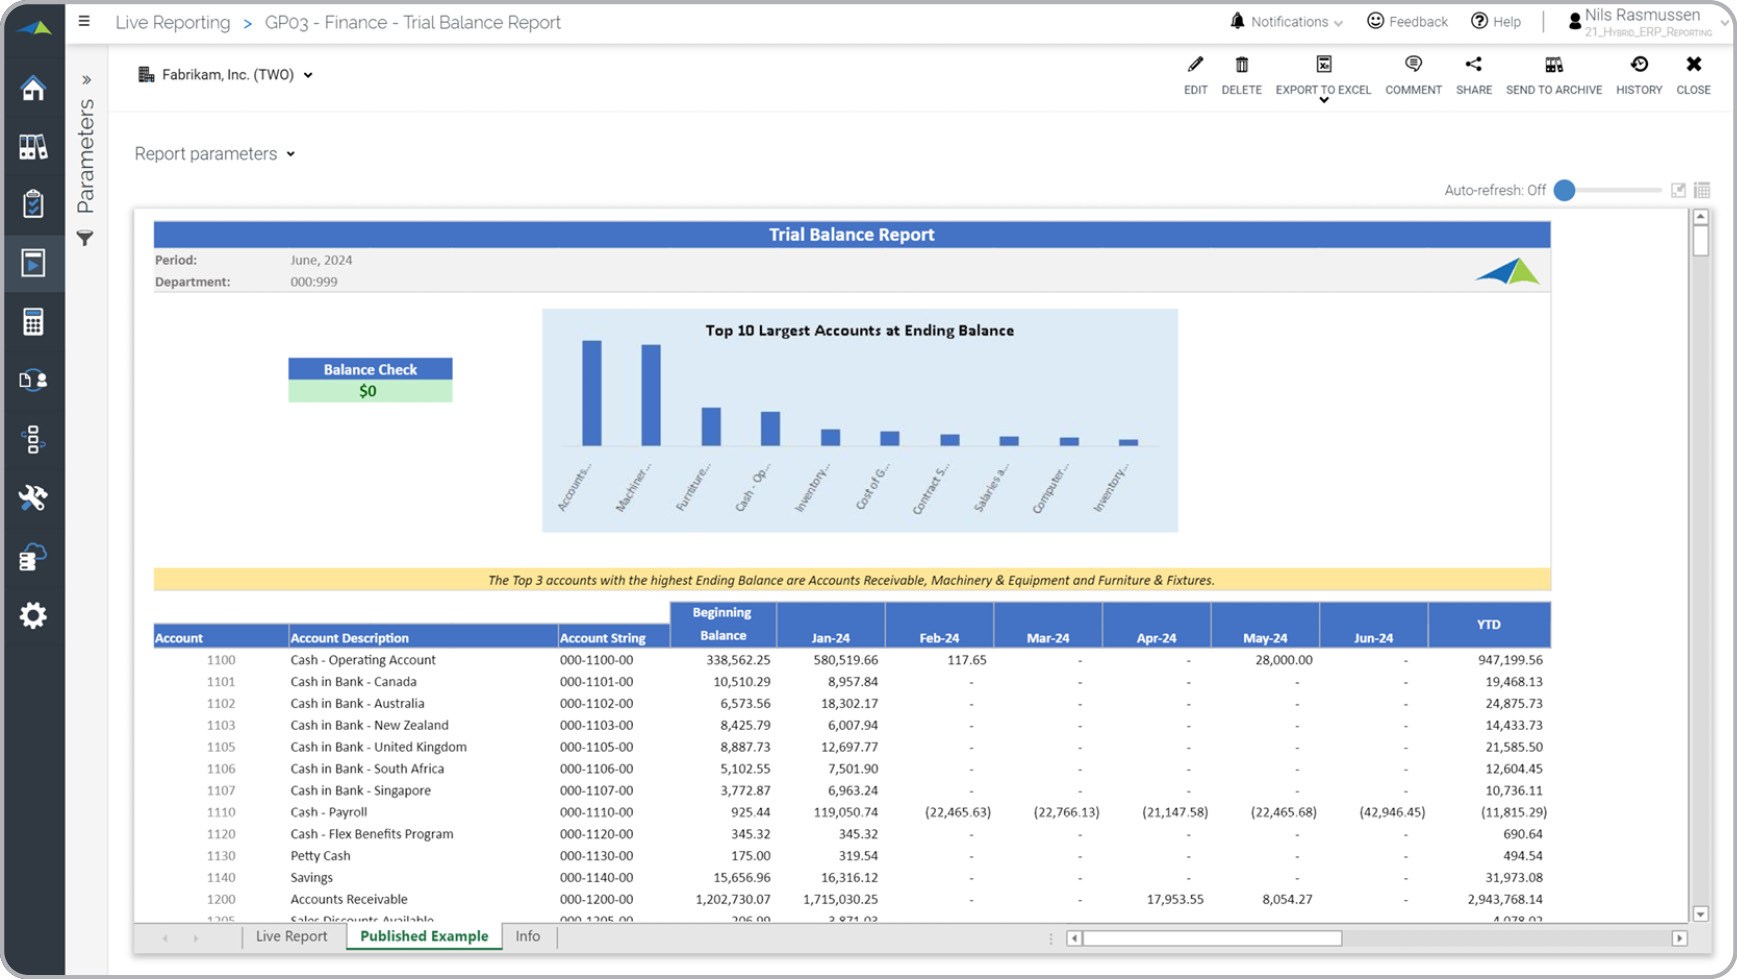Click the Delete trash icon
The image size is (1737, 979).
coord(1241,65)
